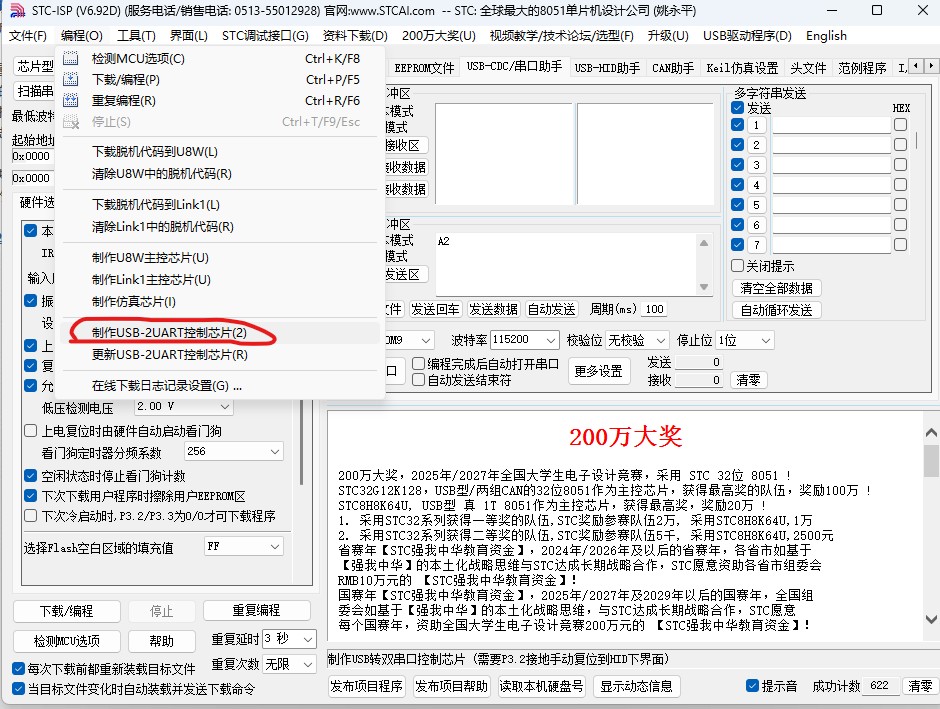Enable 自动发送结束符 checkbox
Screen dimensions: 940x709
[x=418, y=379]
